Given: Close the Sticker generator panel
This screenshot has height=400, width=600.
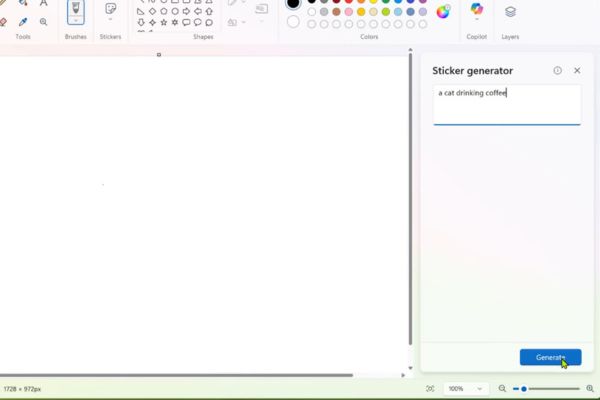Looking at the screenshot, I should click(577, 71).
